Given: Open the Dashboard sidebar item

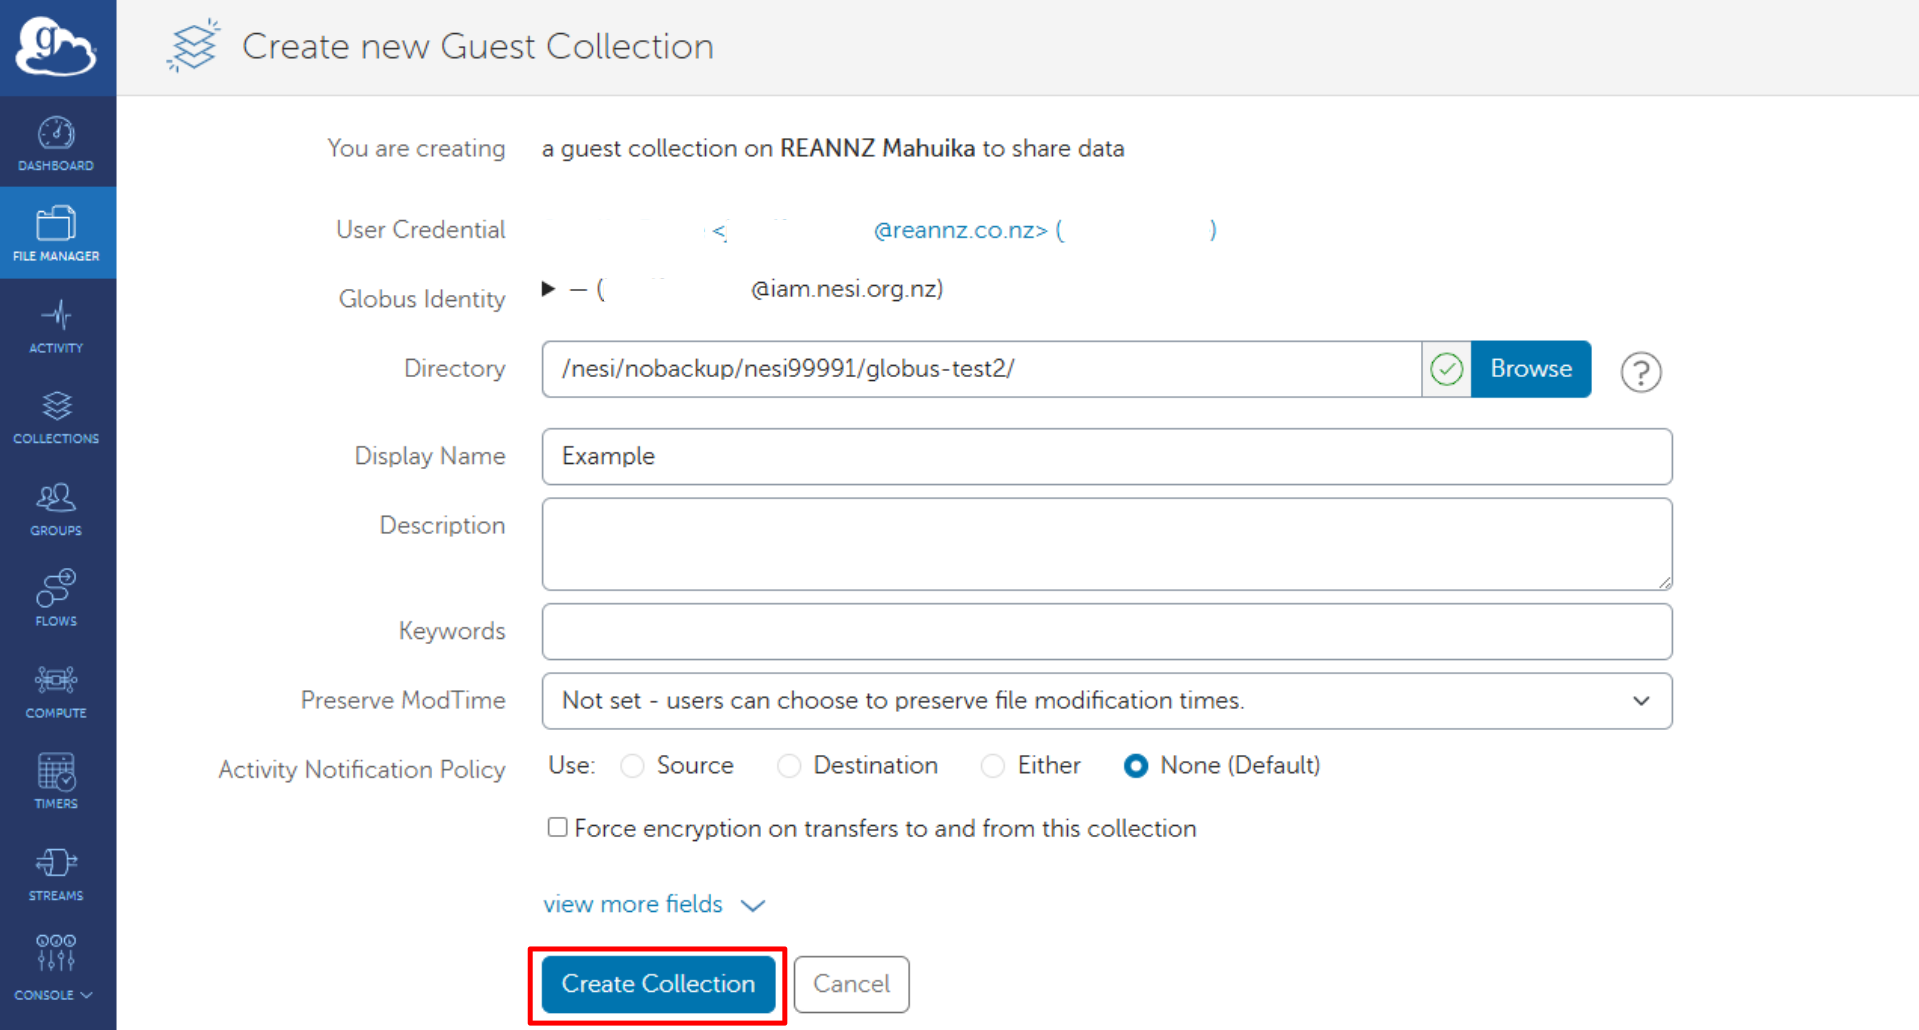Looking at the screenshot, I should (57, 143).
